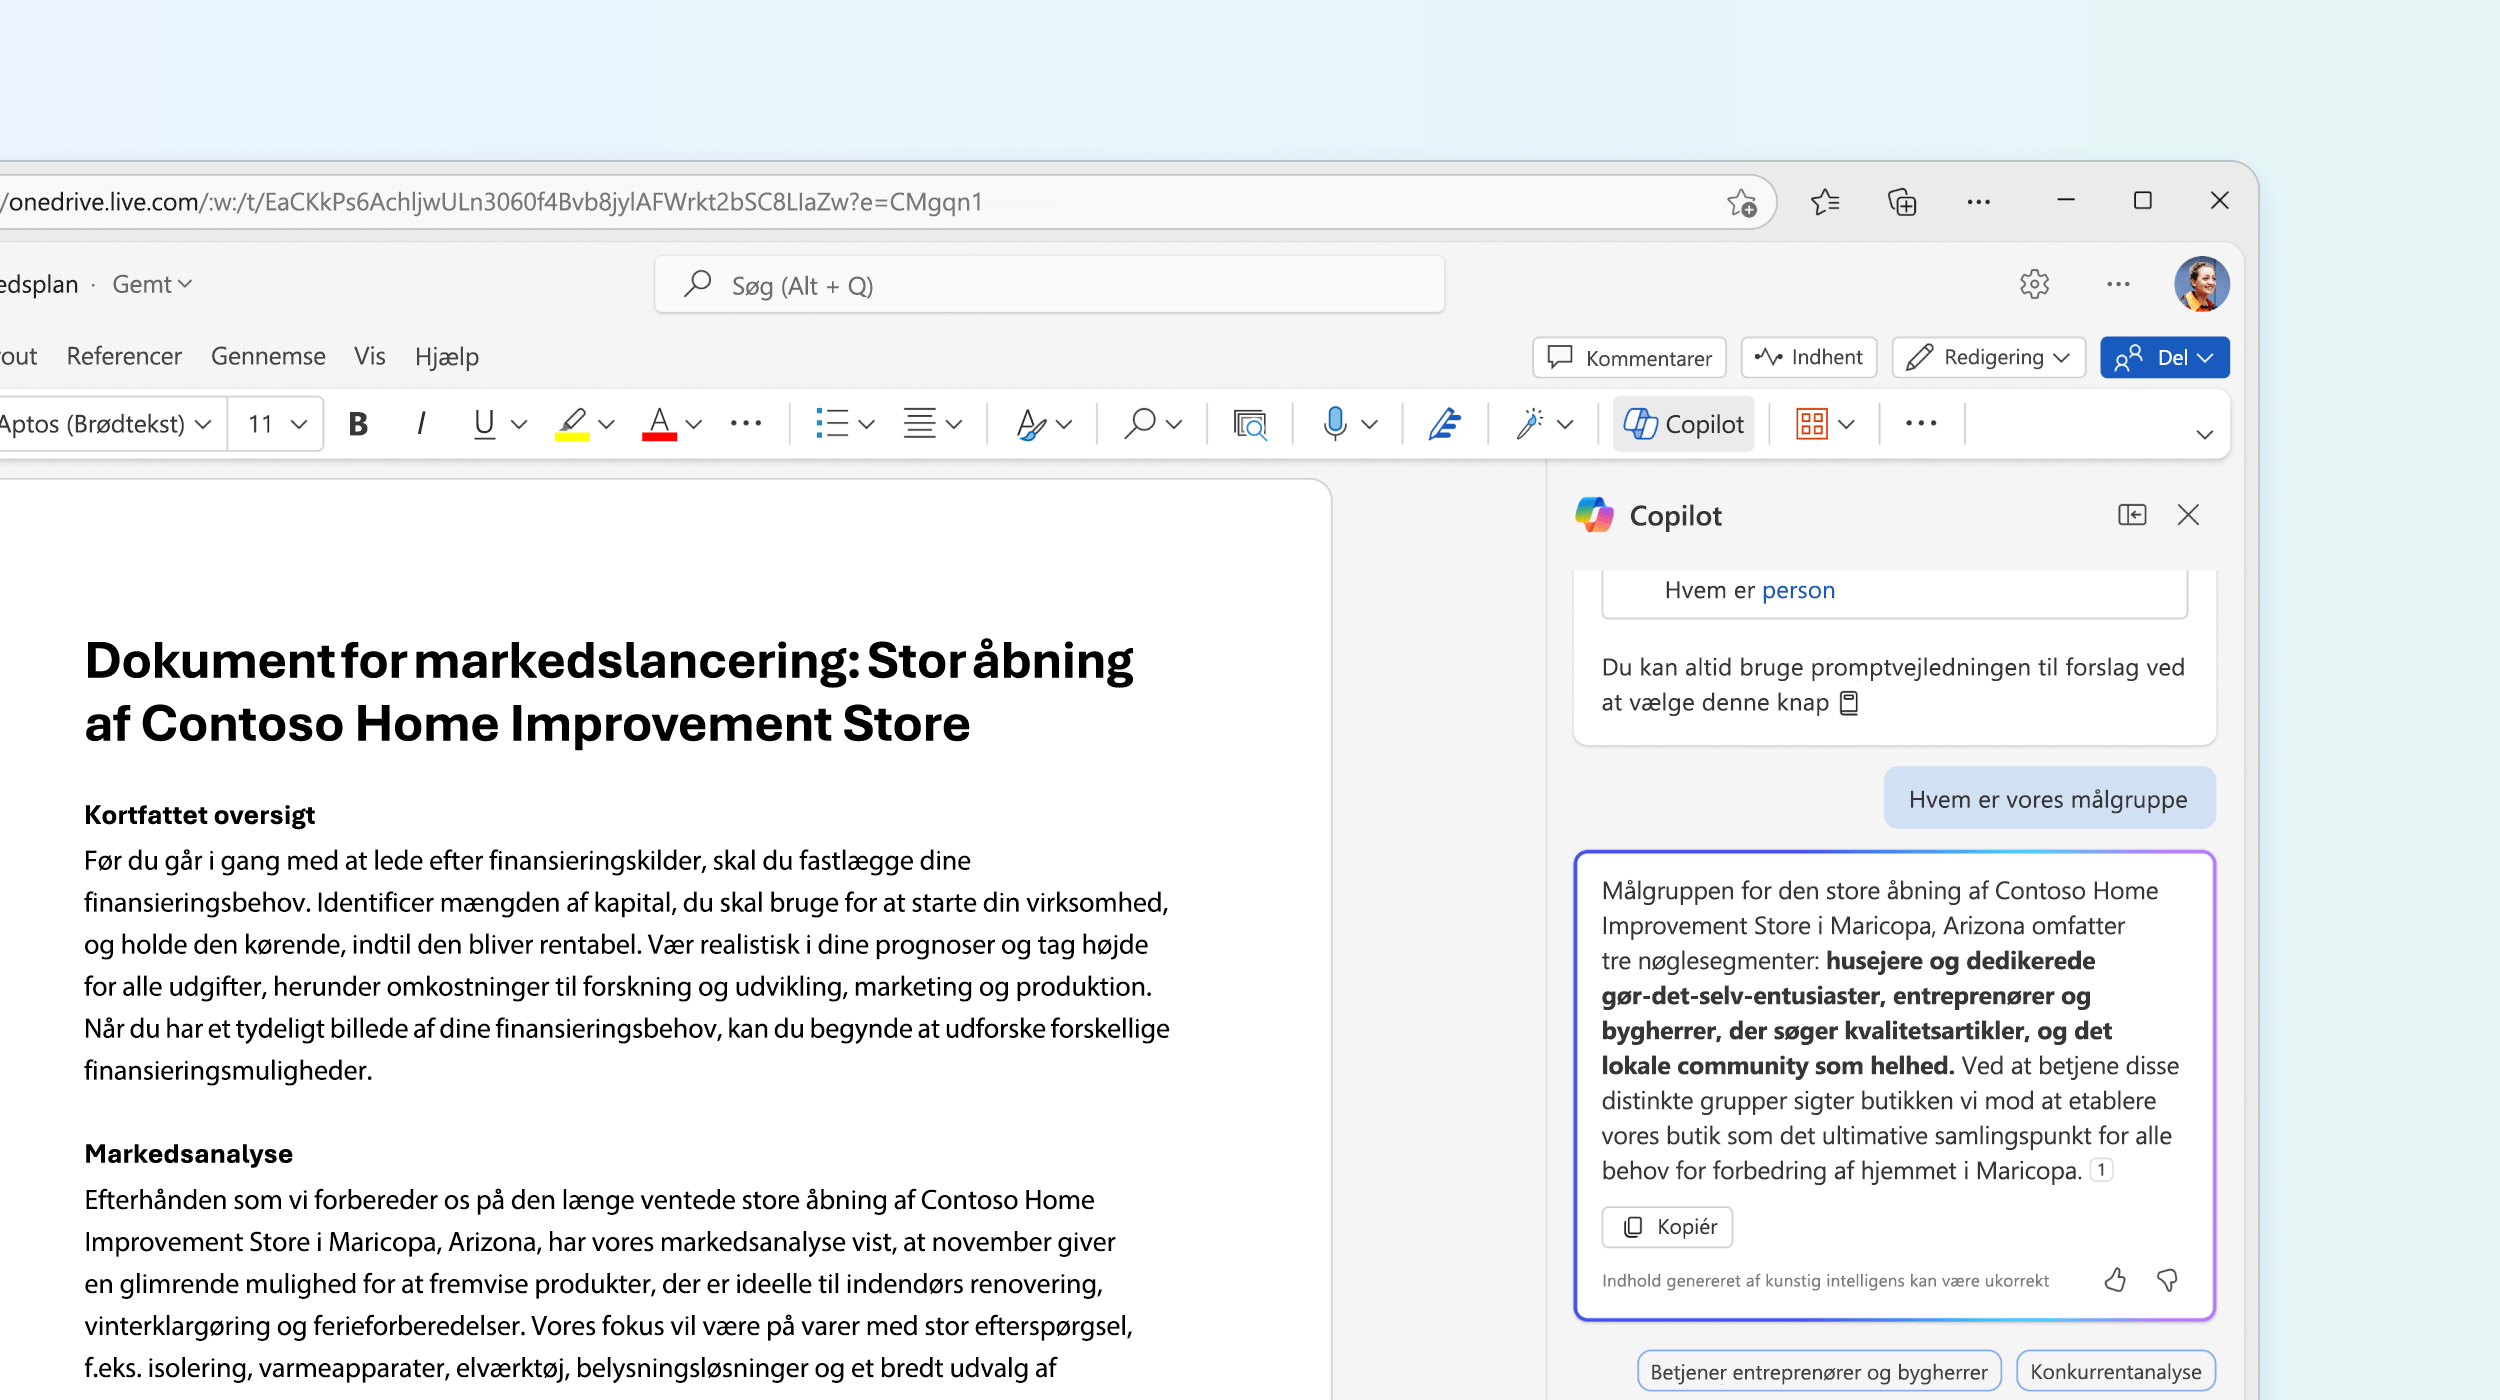
Task: Click the Designer magic wand icon
Action: [x=1530, y=424]
